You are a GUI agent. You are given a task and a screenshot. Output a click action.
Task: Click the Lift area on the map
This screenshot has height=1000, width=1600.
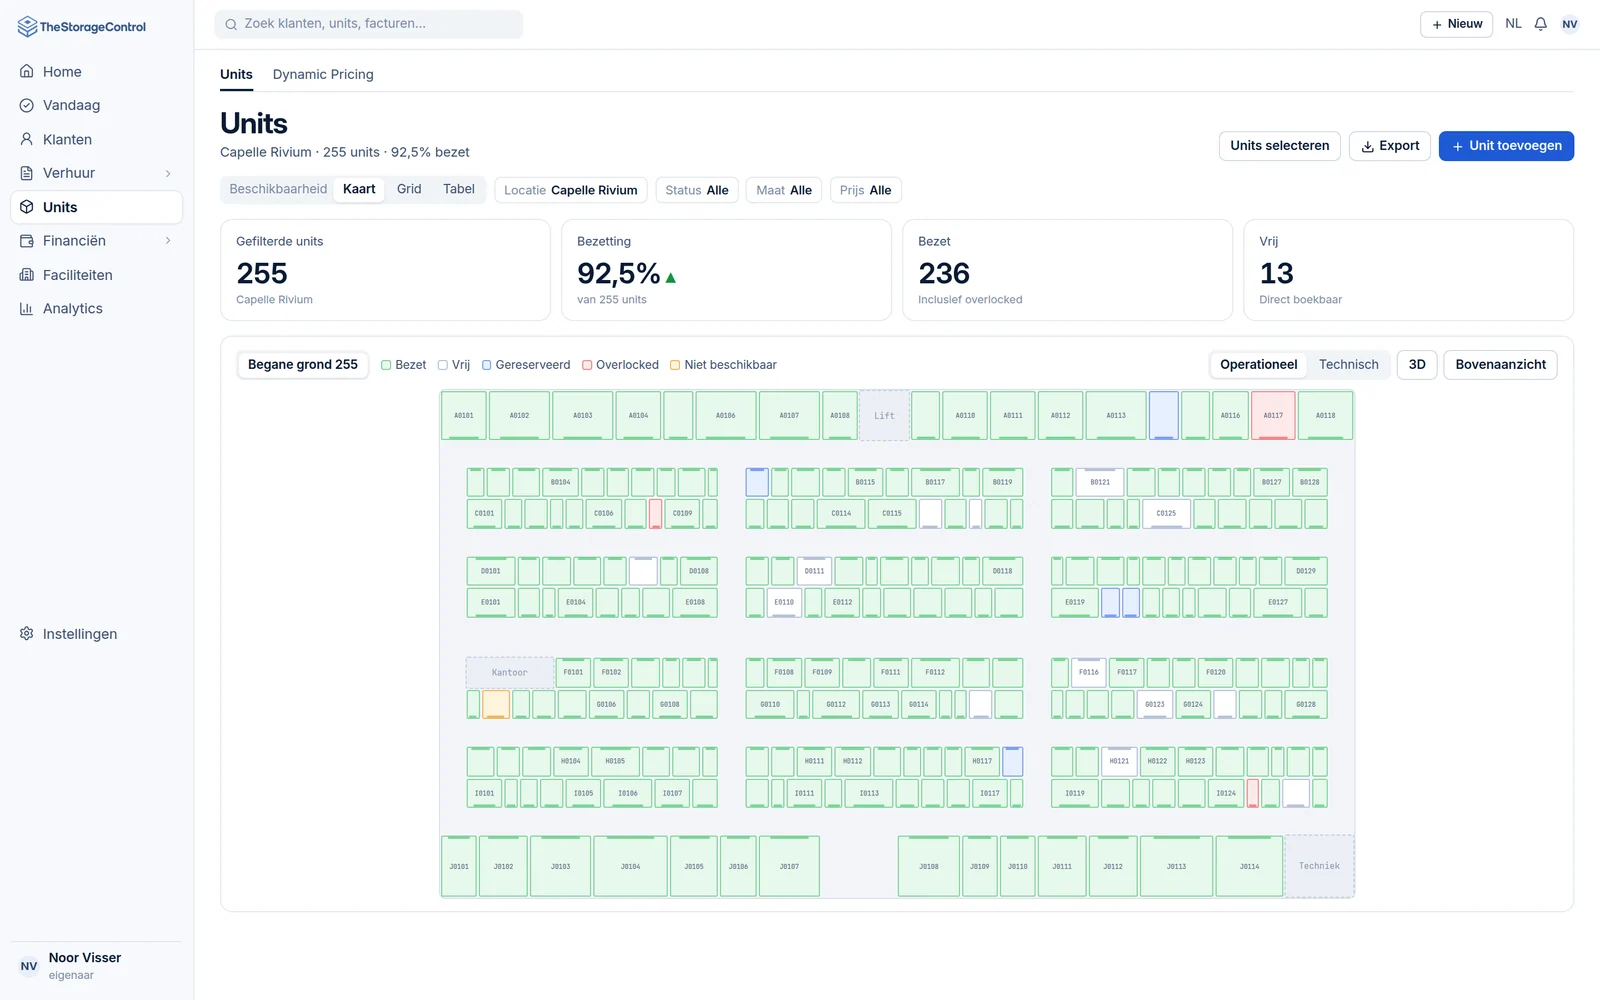pyautogui.click(x=884, y=415)
